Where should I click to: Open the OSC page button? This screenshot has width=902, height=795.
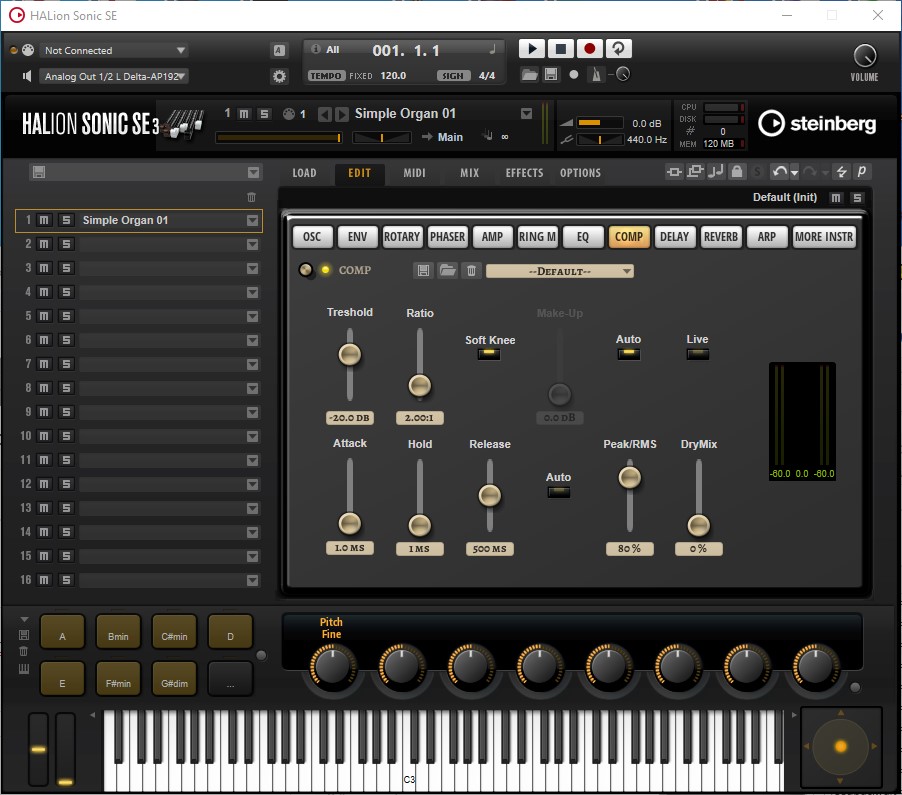[x=312, y=237]
